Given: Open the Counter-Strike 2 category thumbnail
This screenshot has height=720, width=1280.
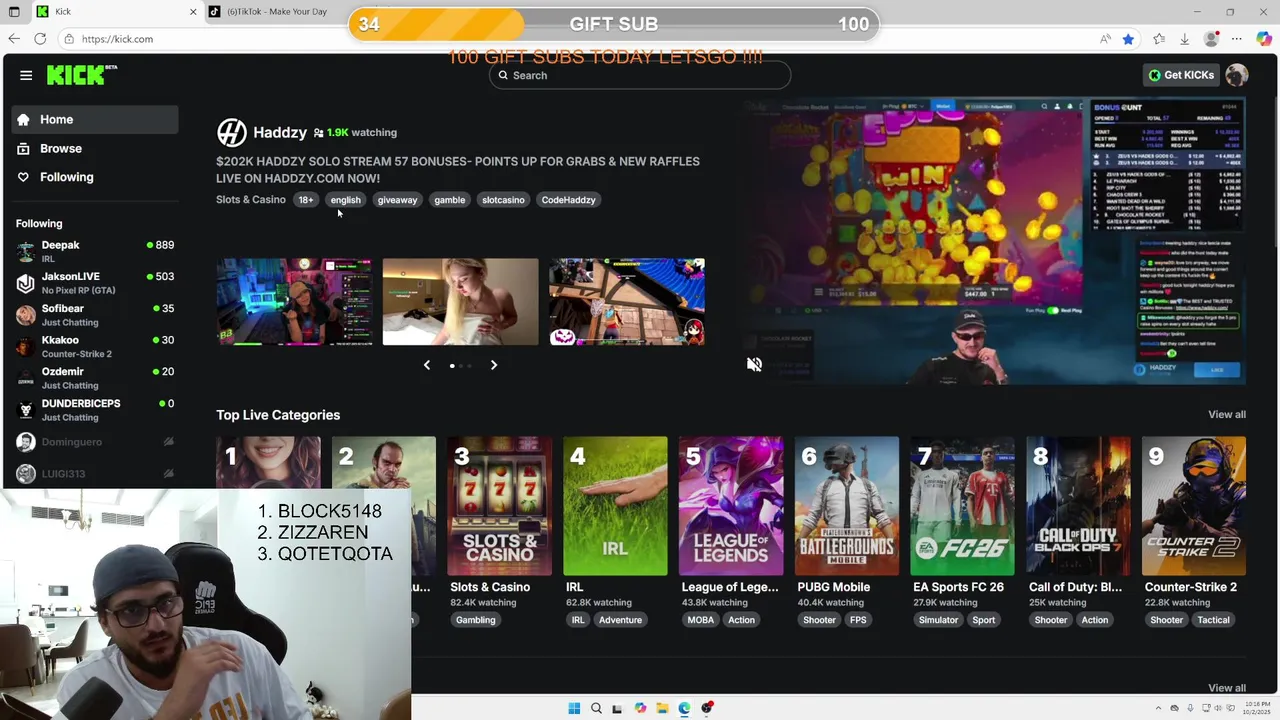Looking at the screenshot, I should point(1194,506).
